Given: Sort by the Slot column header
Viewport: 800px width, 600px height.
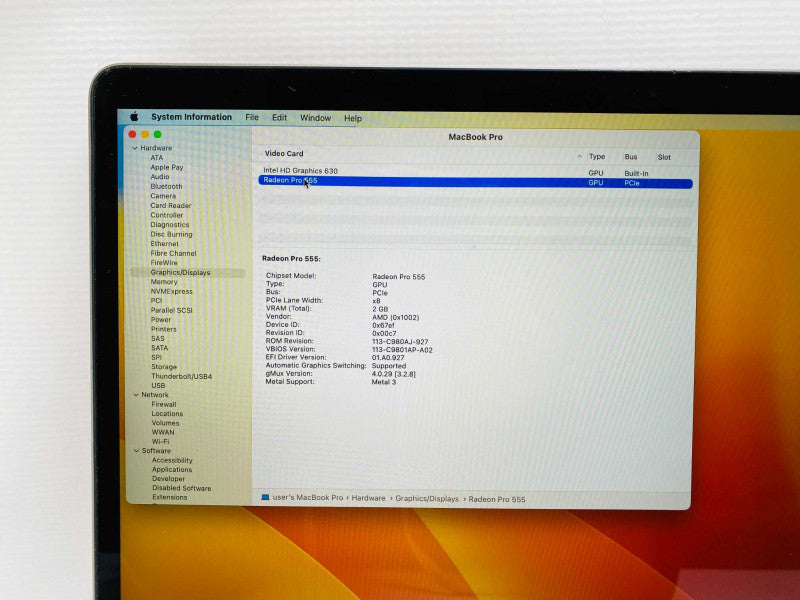Looking at the screenshot, I should tap(664, 157).
